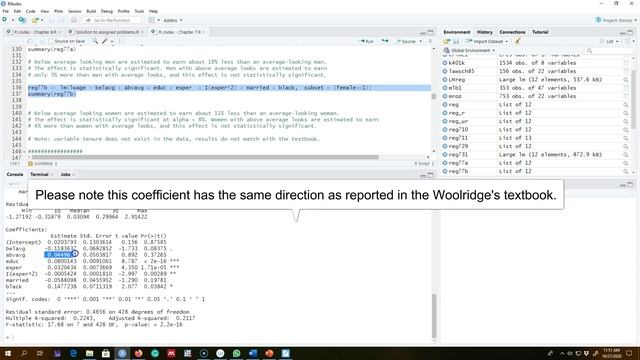Click the Source button in editor
The width and height of the screenshot is (640, 360).
[406, 41]
